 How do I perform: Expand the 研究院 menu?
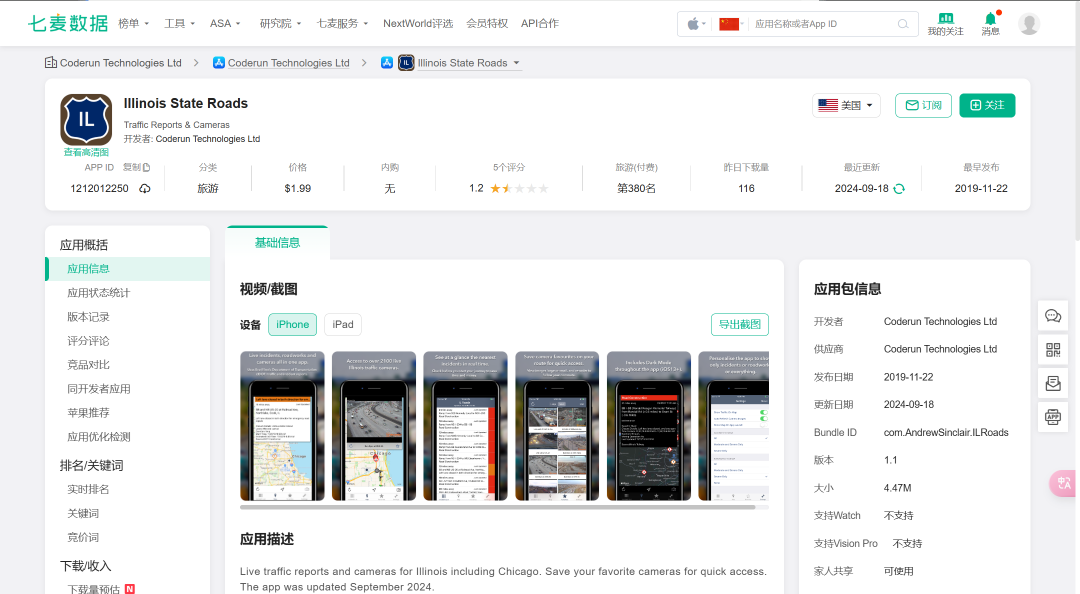(280, 23)
